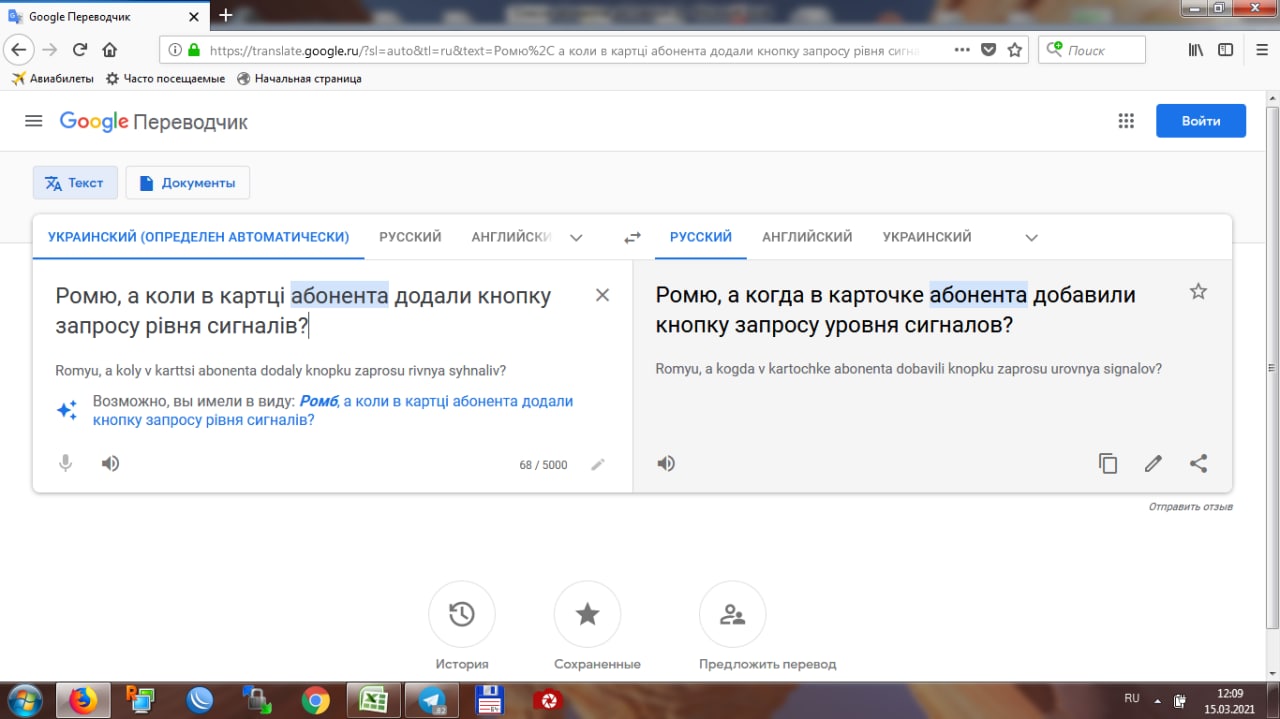Click the 68 / 5000 character counter
The image size is (1280, 719).
543,465
